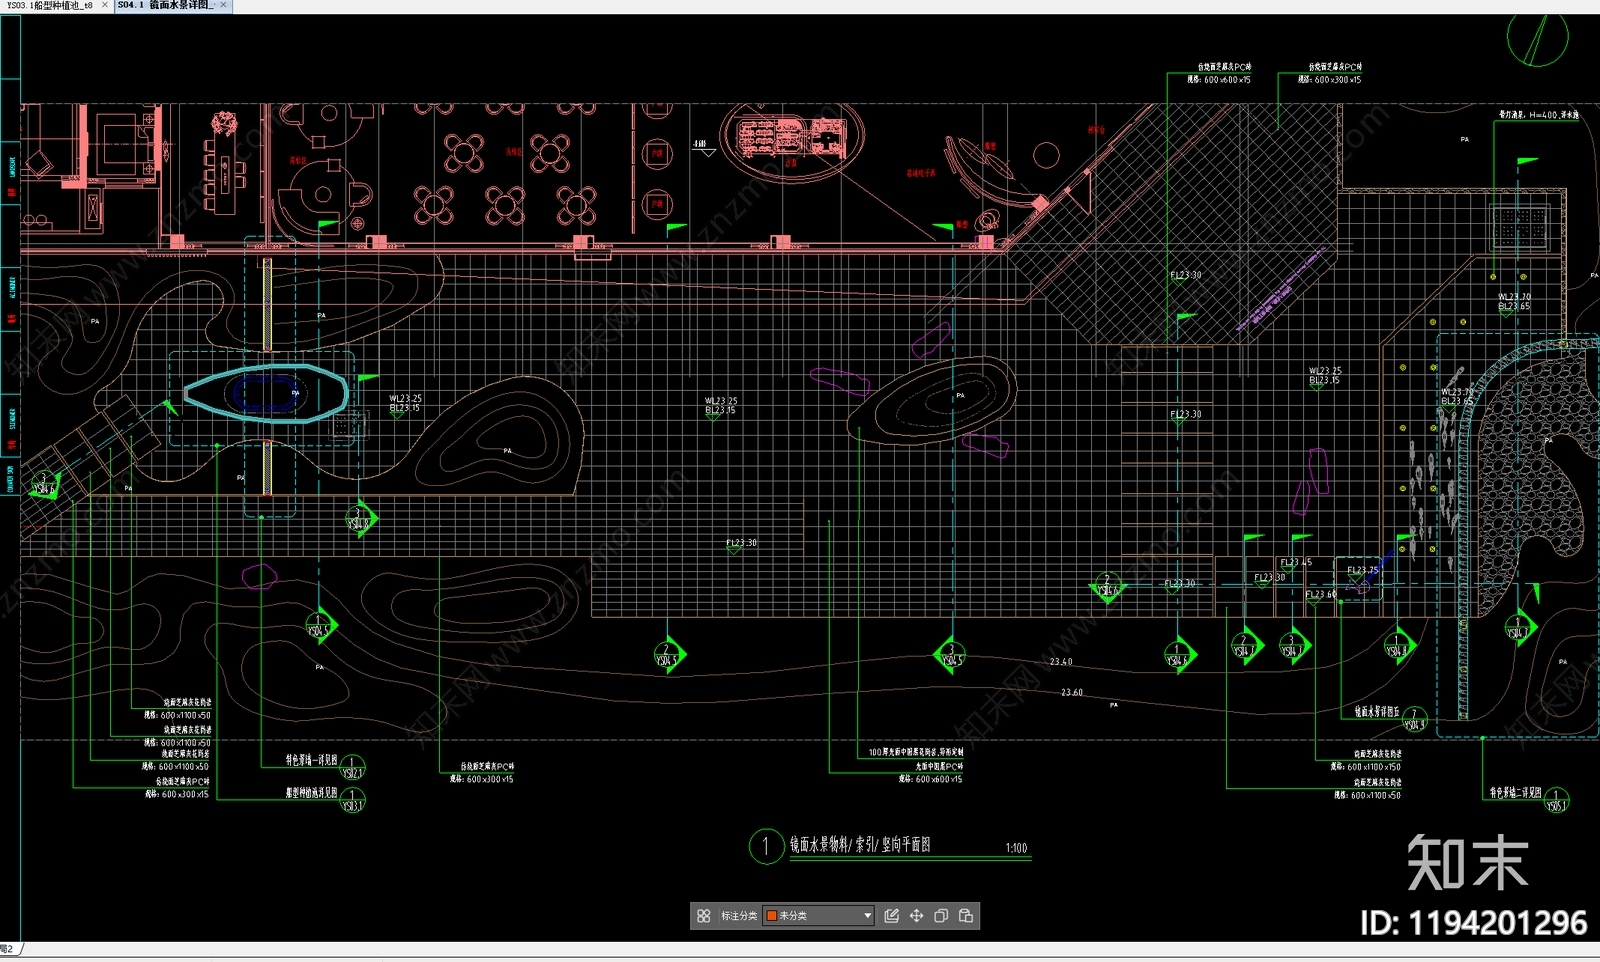
Task: Click the YS04.4 callout circle near 镜面水景详图五
Action: pos(1414,720)
